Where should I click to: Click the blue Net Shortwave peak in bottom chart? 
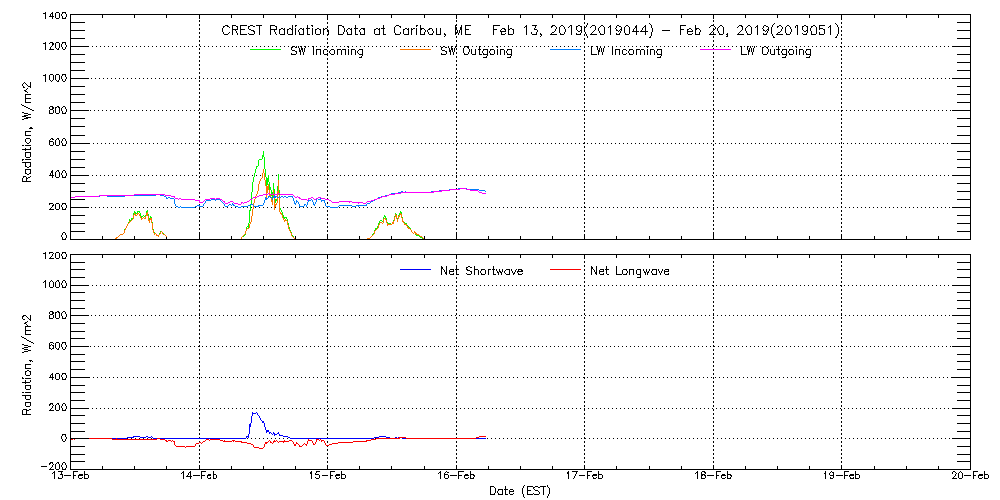(255, 413)
